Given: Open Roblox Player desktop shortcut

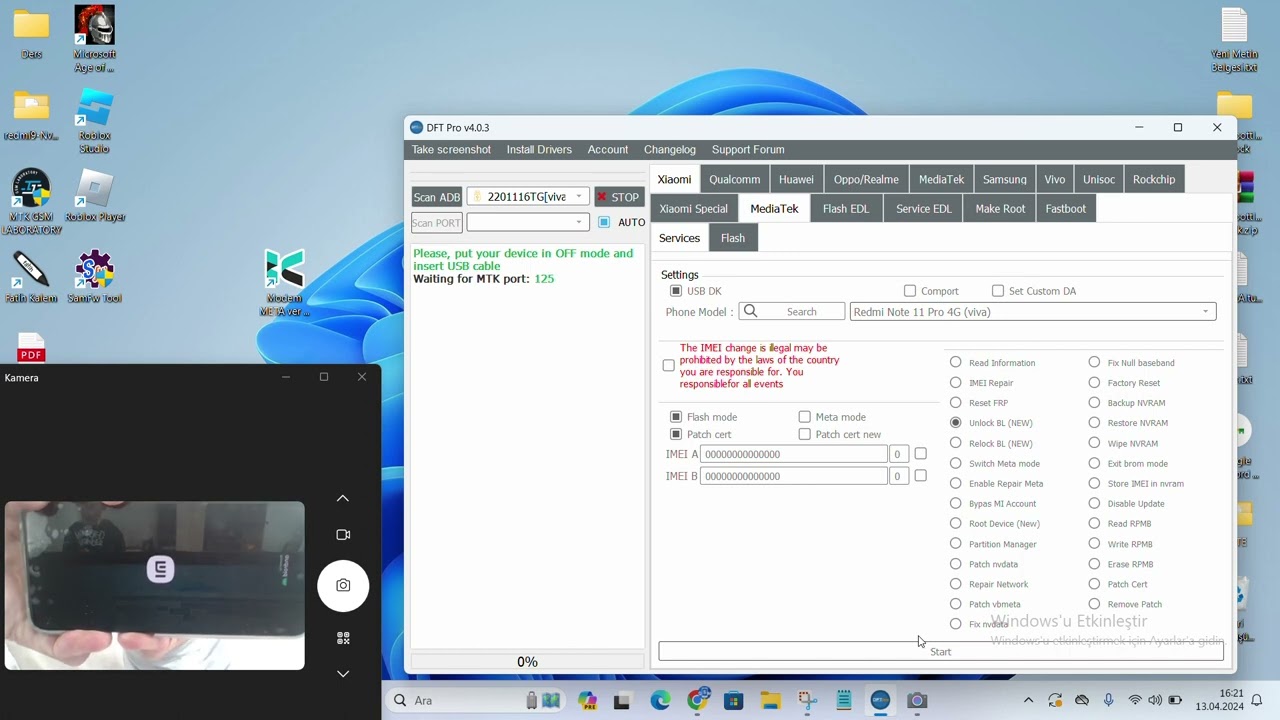Looking at the screenshot, I should click(94, 196).
